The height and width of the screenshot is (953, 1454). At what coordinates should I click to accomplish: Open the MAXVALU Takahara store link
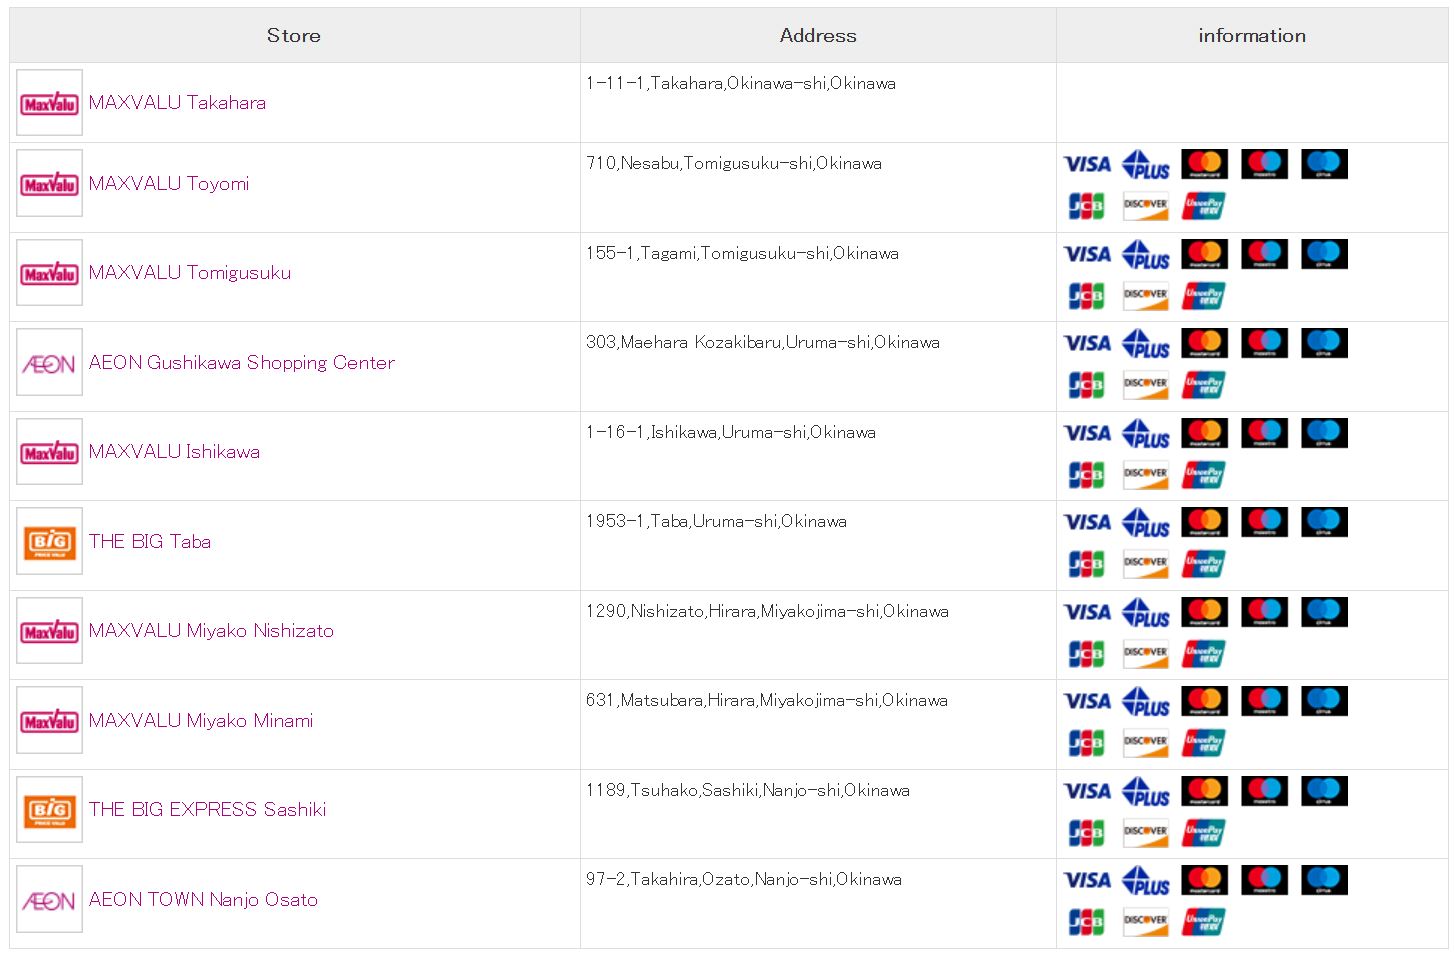tap(177, 102)
